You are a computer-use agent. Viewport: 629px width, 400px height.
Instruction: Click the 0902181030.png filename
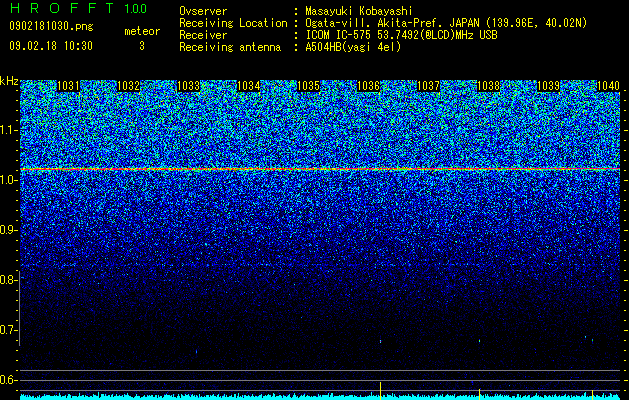pyautogui.click(x=51, y=26)
